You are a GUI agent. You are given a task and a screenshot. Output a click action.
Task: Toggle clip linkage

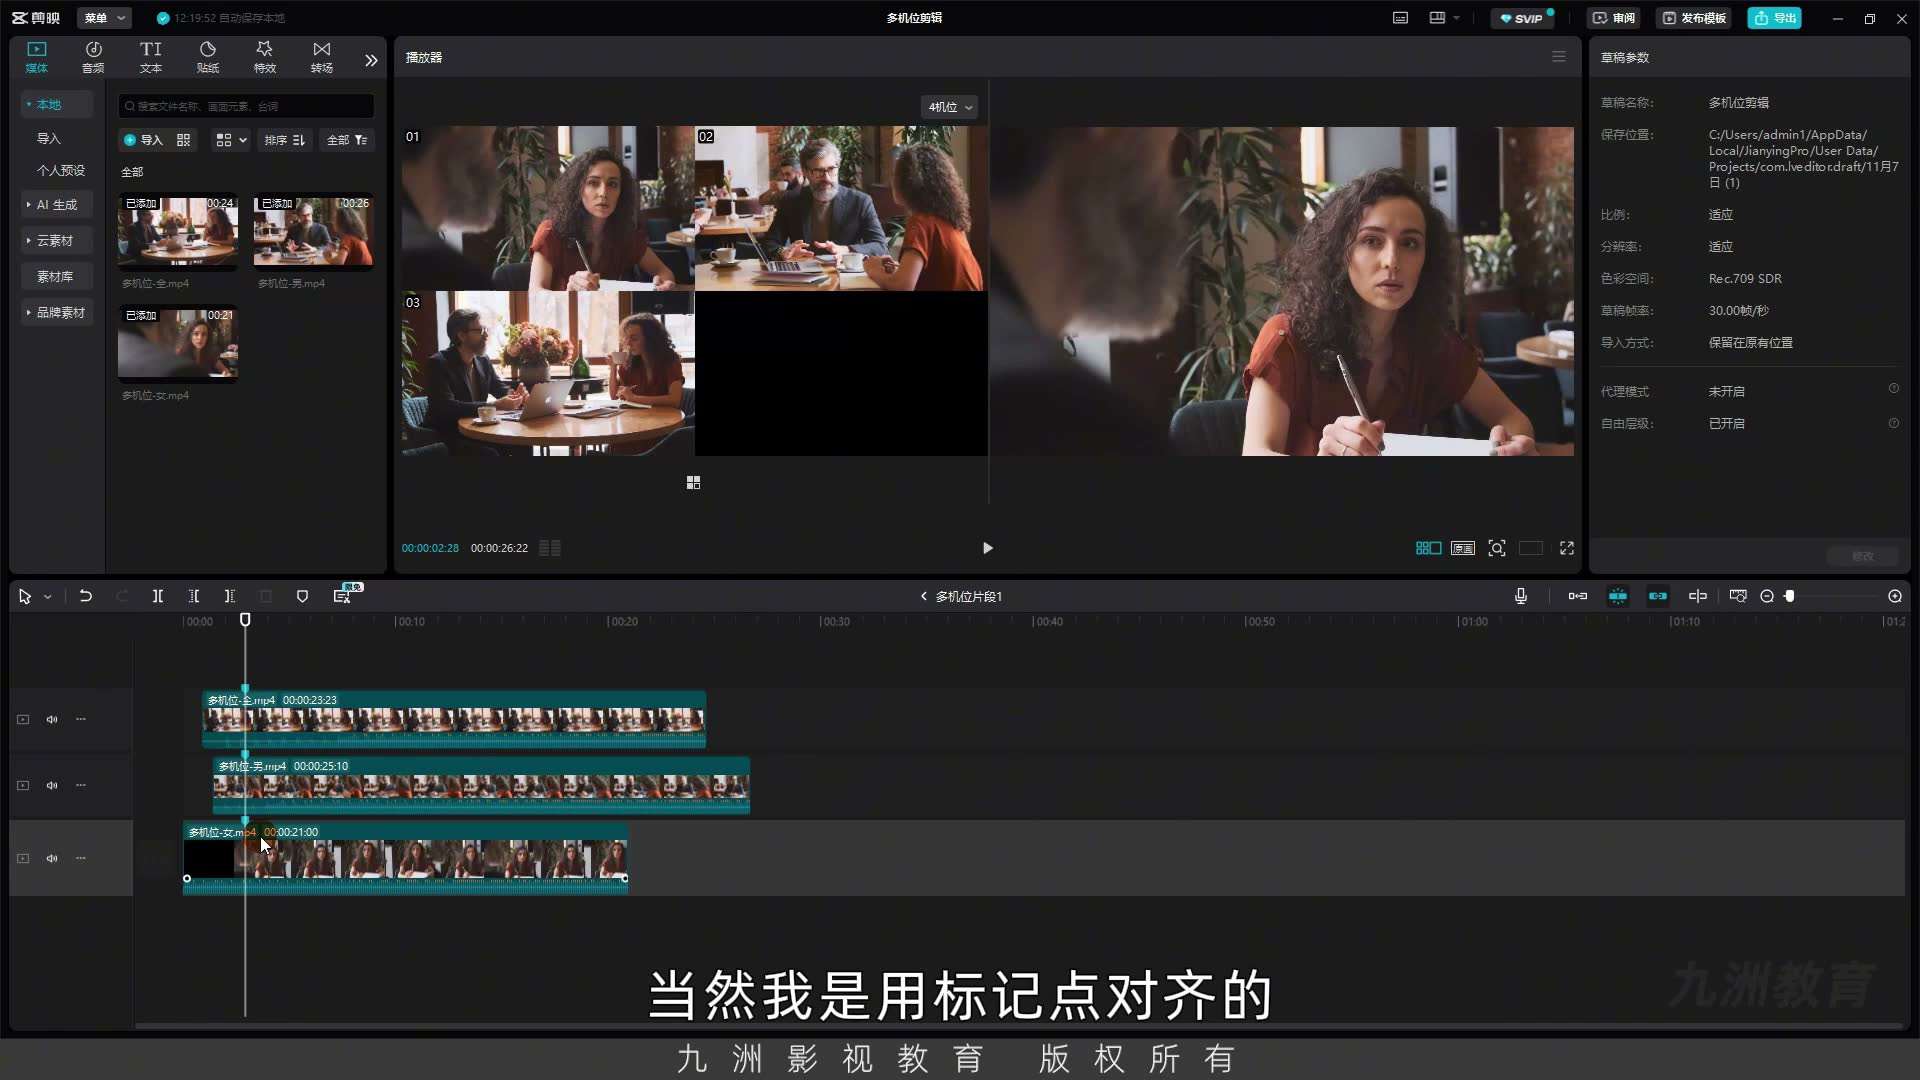[1657, 596]
